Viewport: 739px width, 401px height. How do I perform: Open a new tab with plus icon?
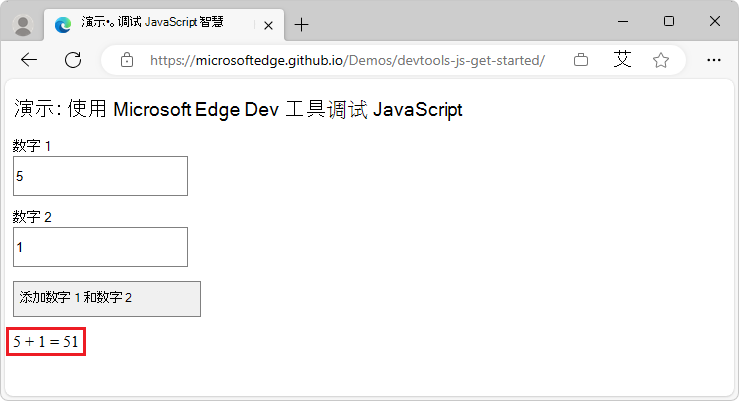click(x=301, y=25)
